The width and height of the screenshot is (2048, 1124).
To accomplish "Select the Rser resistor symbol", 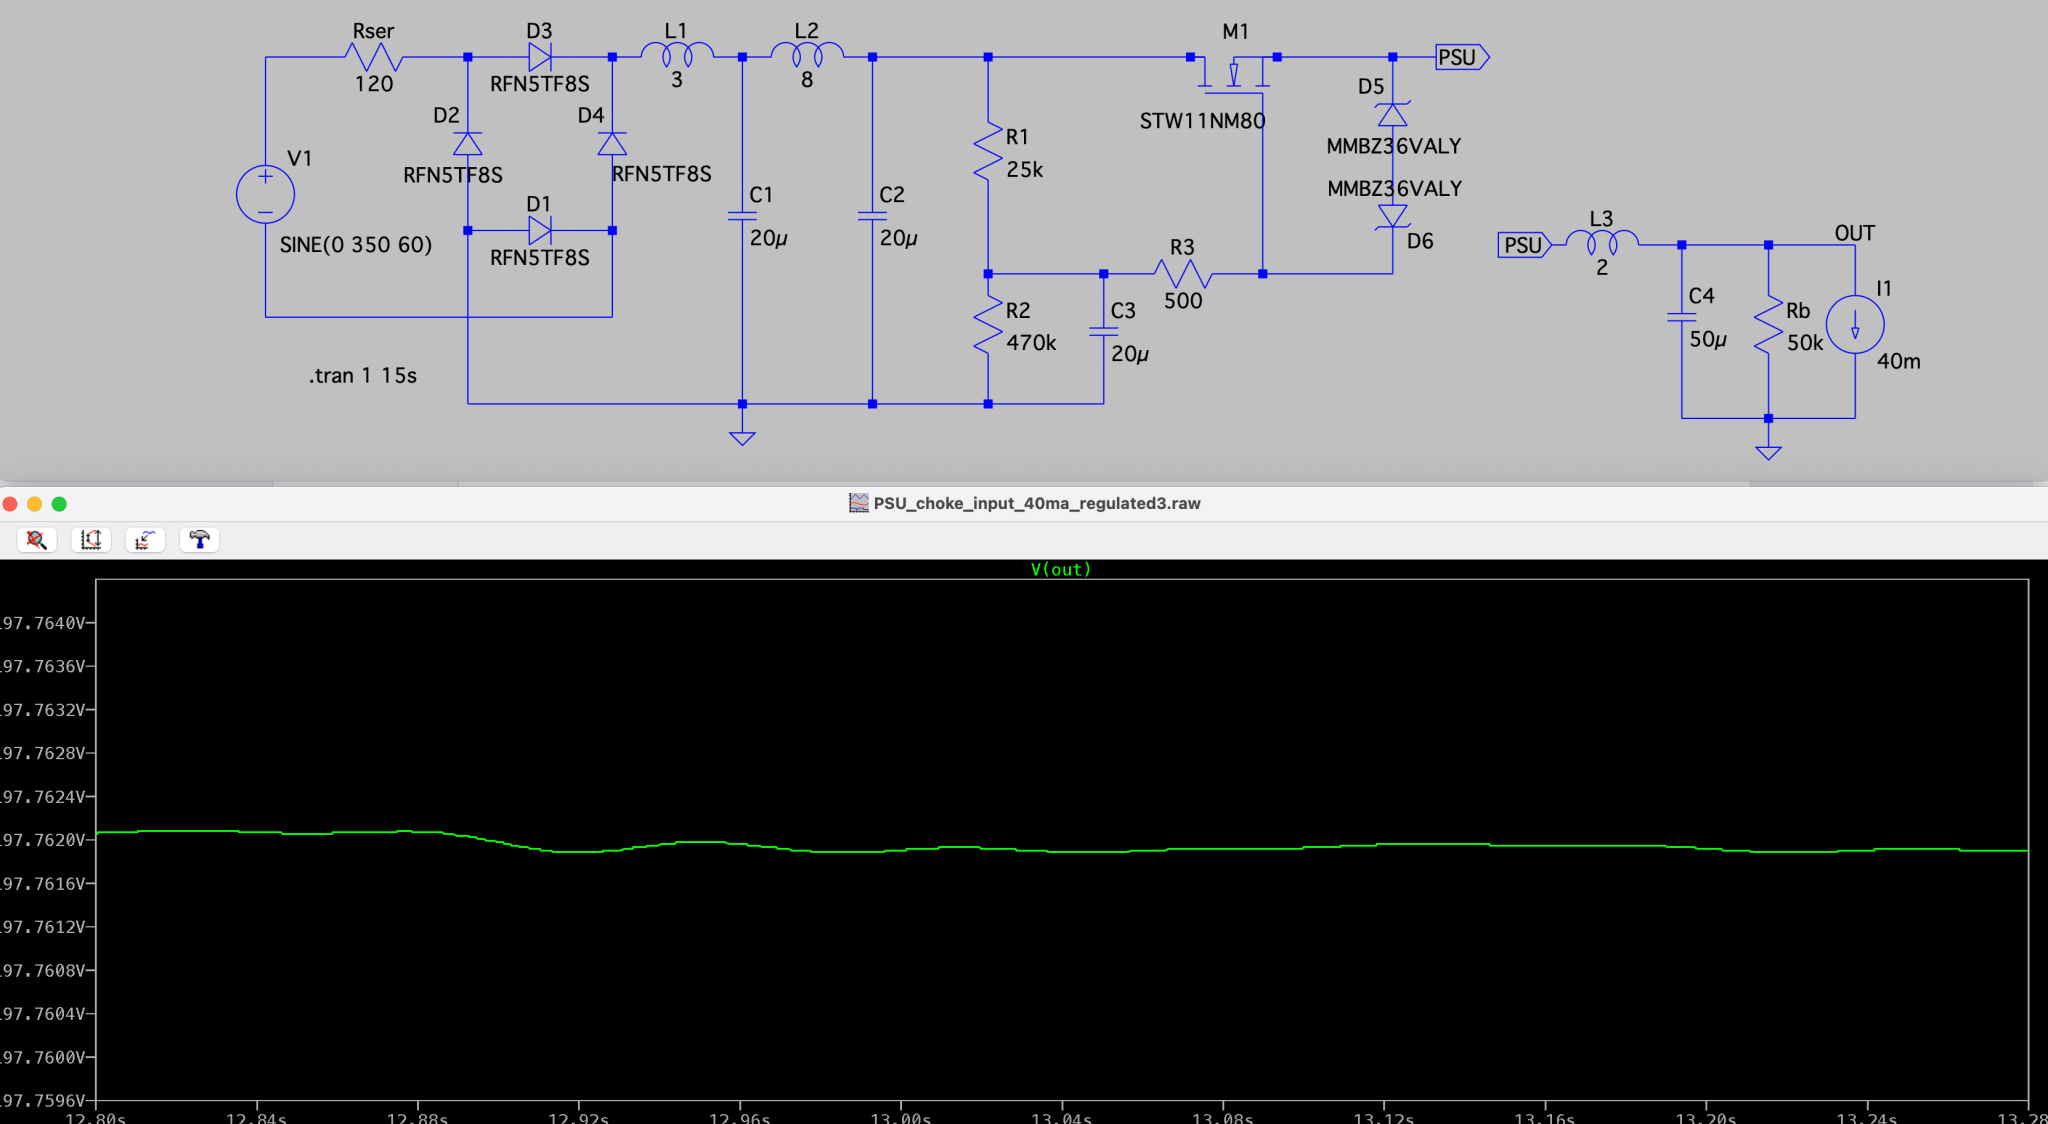I will [374, 57].
